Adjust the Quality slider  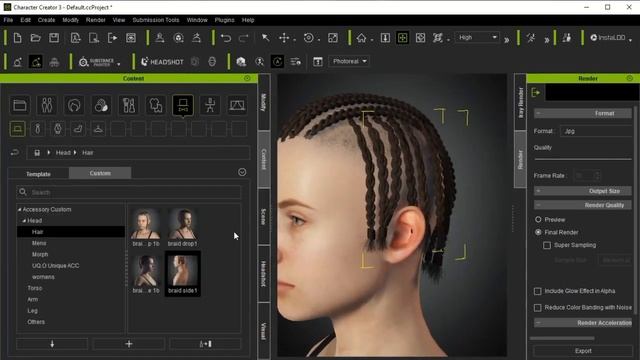pyautogui.click(x=583, y=159)
